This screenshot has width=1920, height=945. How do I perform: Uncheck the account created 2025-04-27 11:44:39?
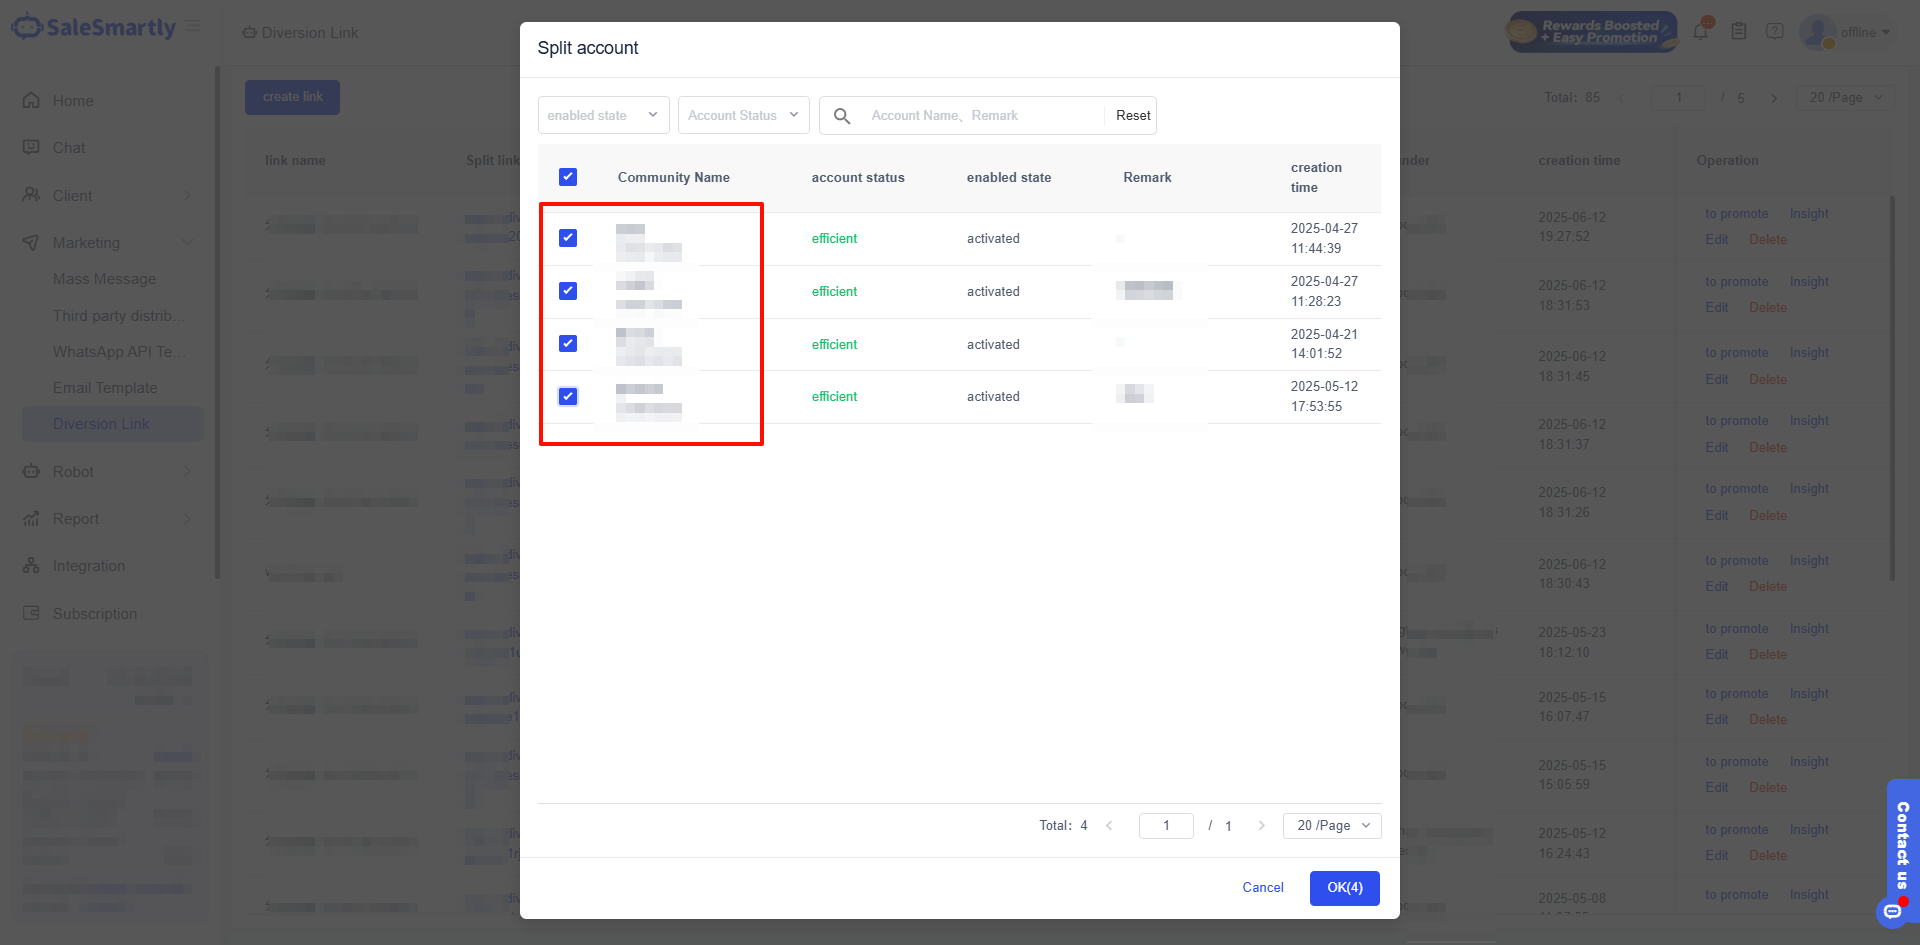pos(568,238)
